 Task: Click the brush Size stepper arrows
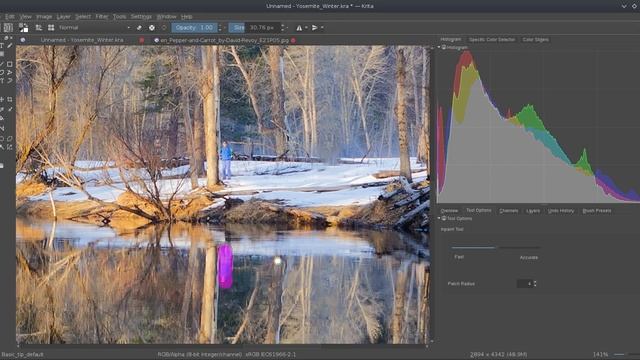(283, 28)
